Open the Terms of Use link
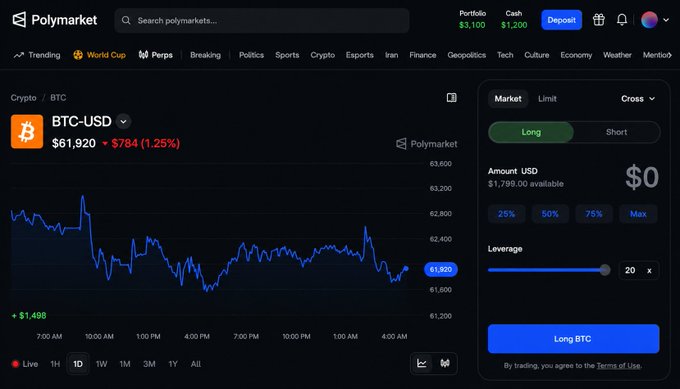The image size is (680, 389). point(618,366)
